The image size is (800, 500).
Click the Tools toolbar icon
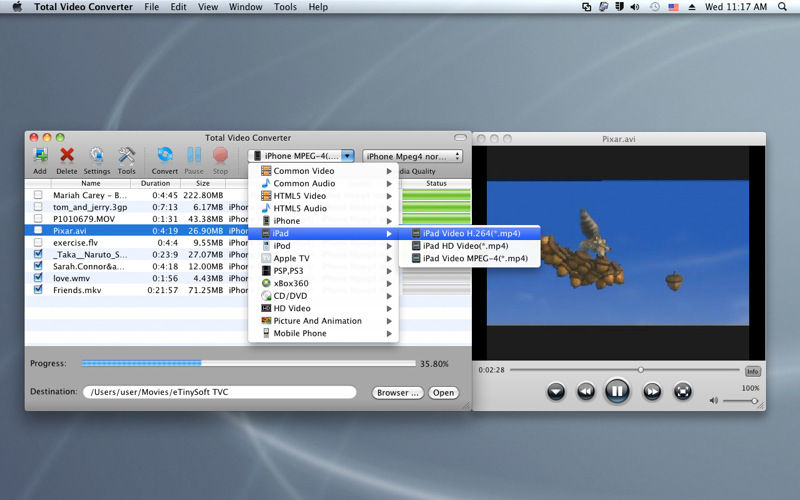click(x=127, y=155)
